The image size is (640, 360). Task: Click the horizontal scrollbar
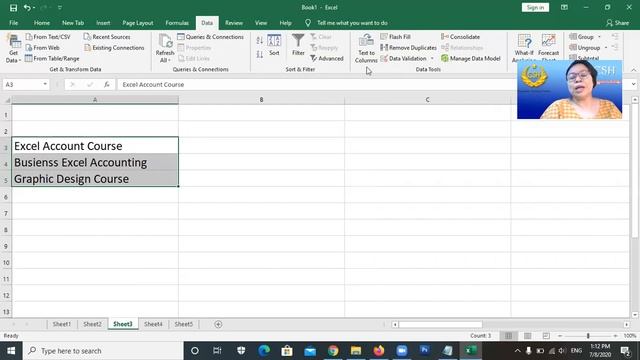(441, 324)
